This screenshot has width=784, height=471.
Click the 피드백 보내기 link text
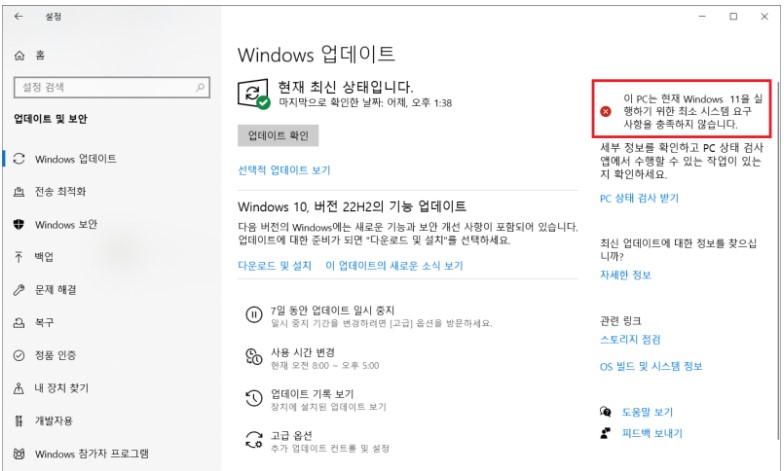[652, 433]
